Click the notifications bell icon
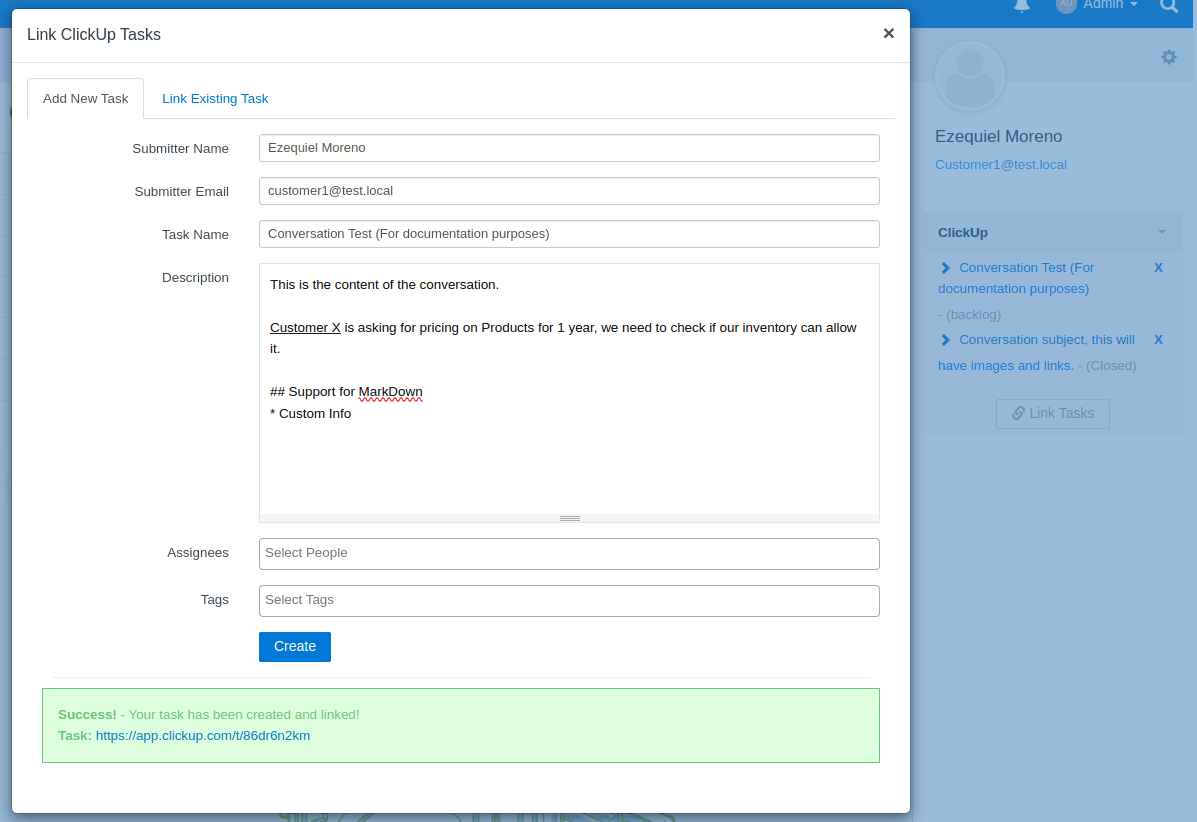 coord(1021,6)
